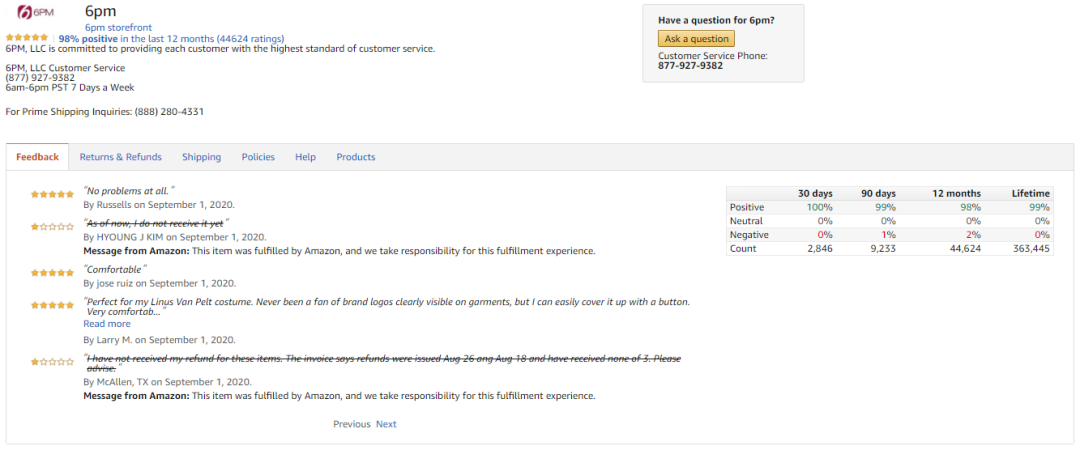Click five-star rating of Russells' review
This screenshot has height=450, width=1080.
[x=52, y=194]
